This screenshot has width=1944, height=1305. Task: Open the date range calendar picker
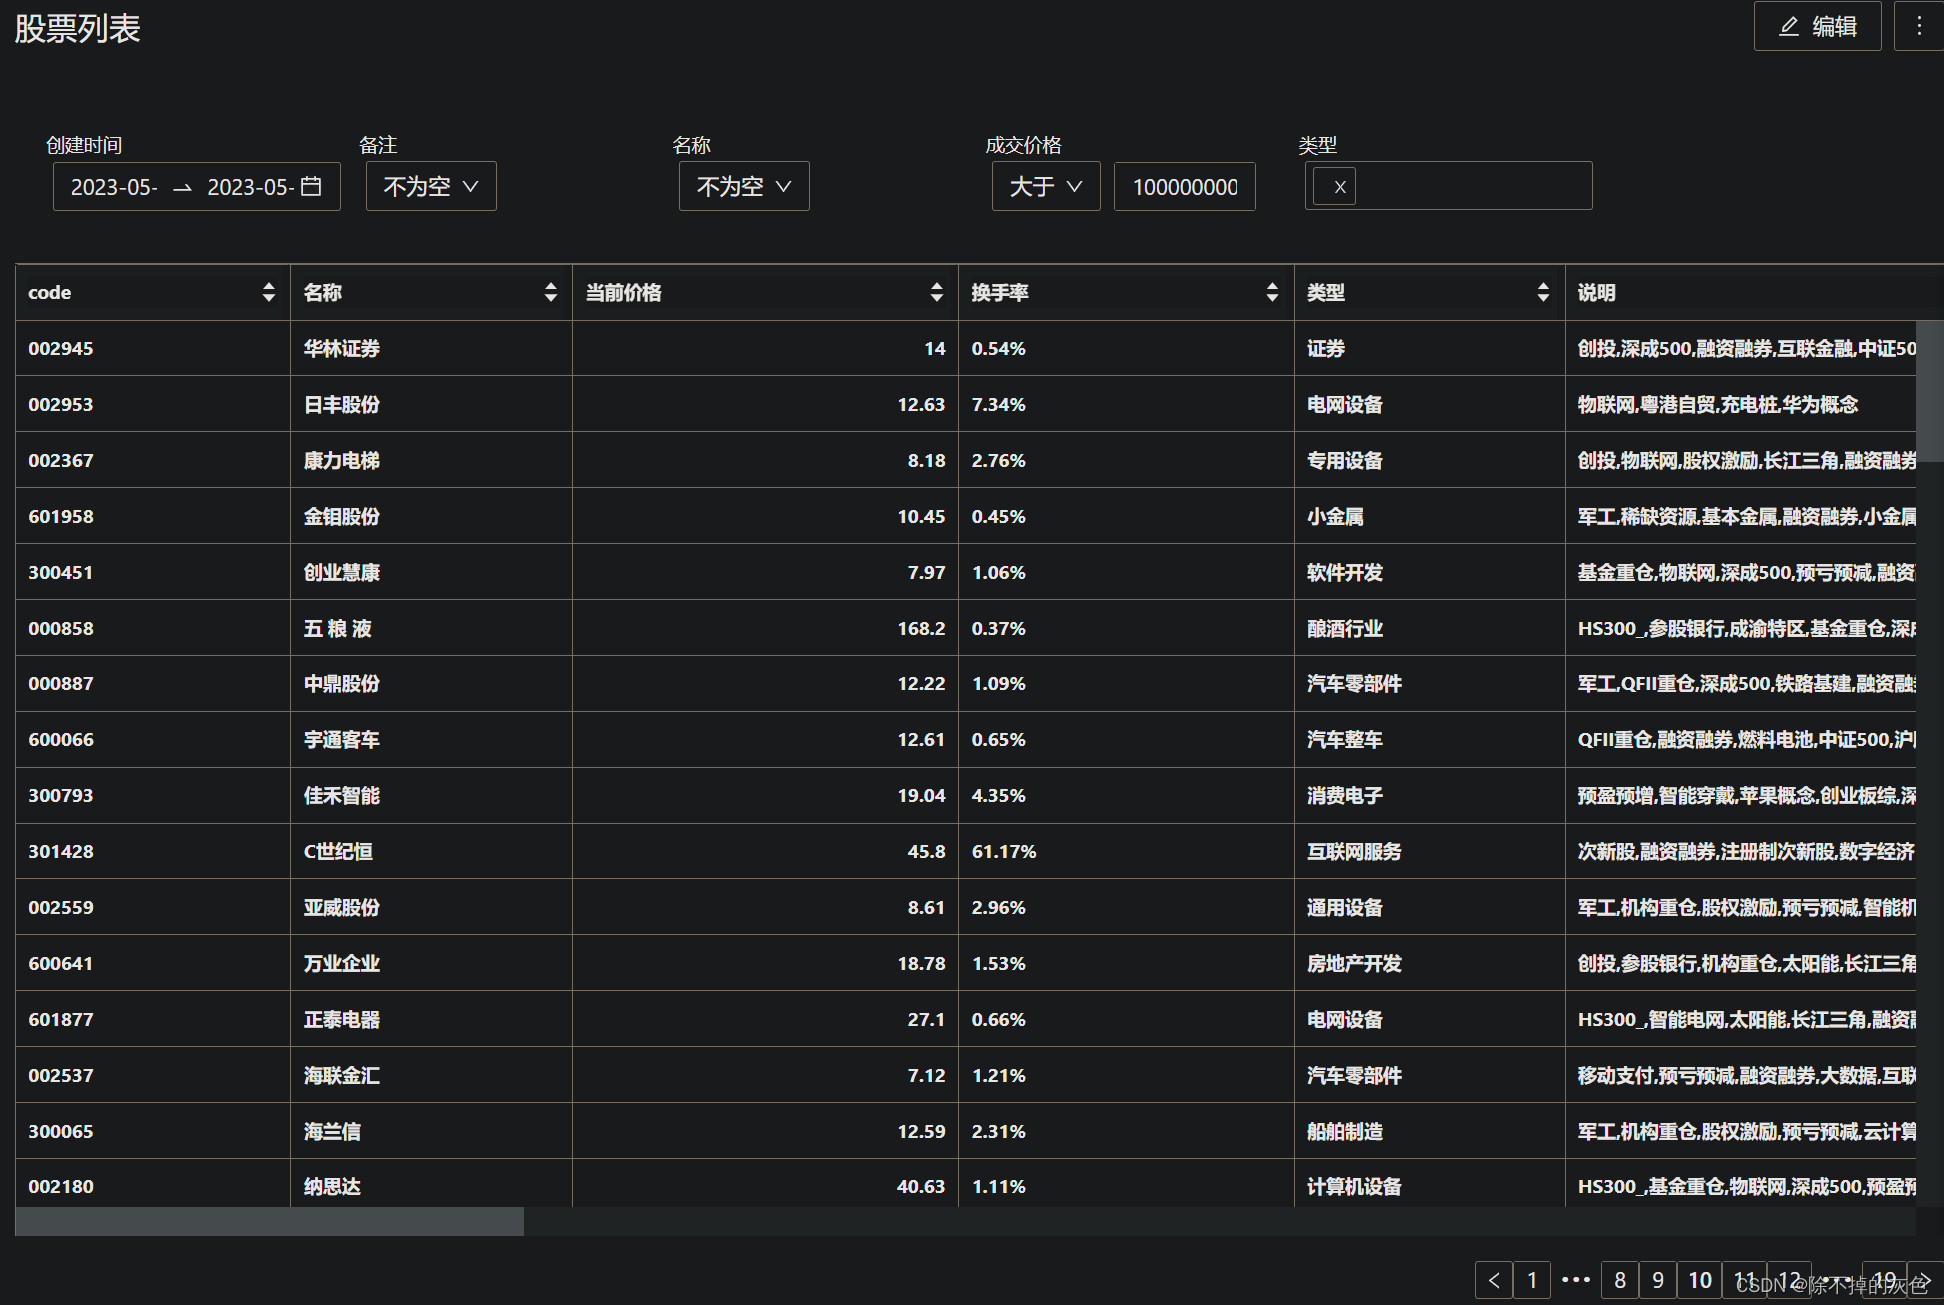[311, 187]
